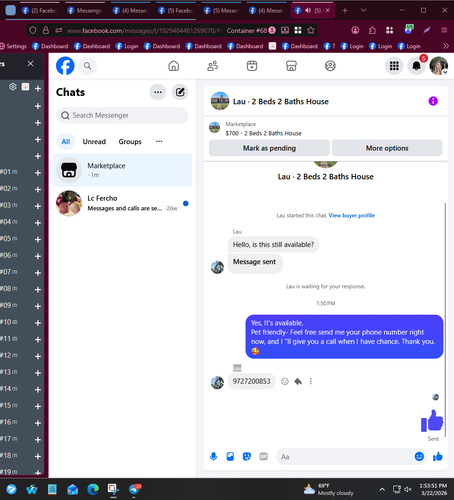
Task: Open the Lc Fercho conversation
Action: [x=122, y=203]
